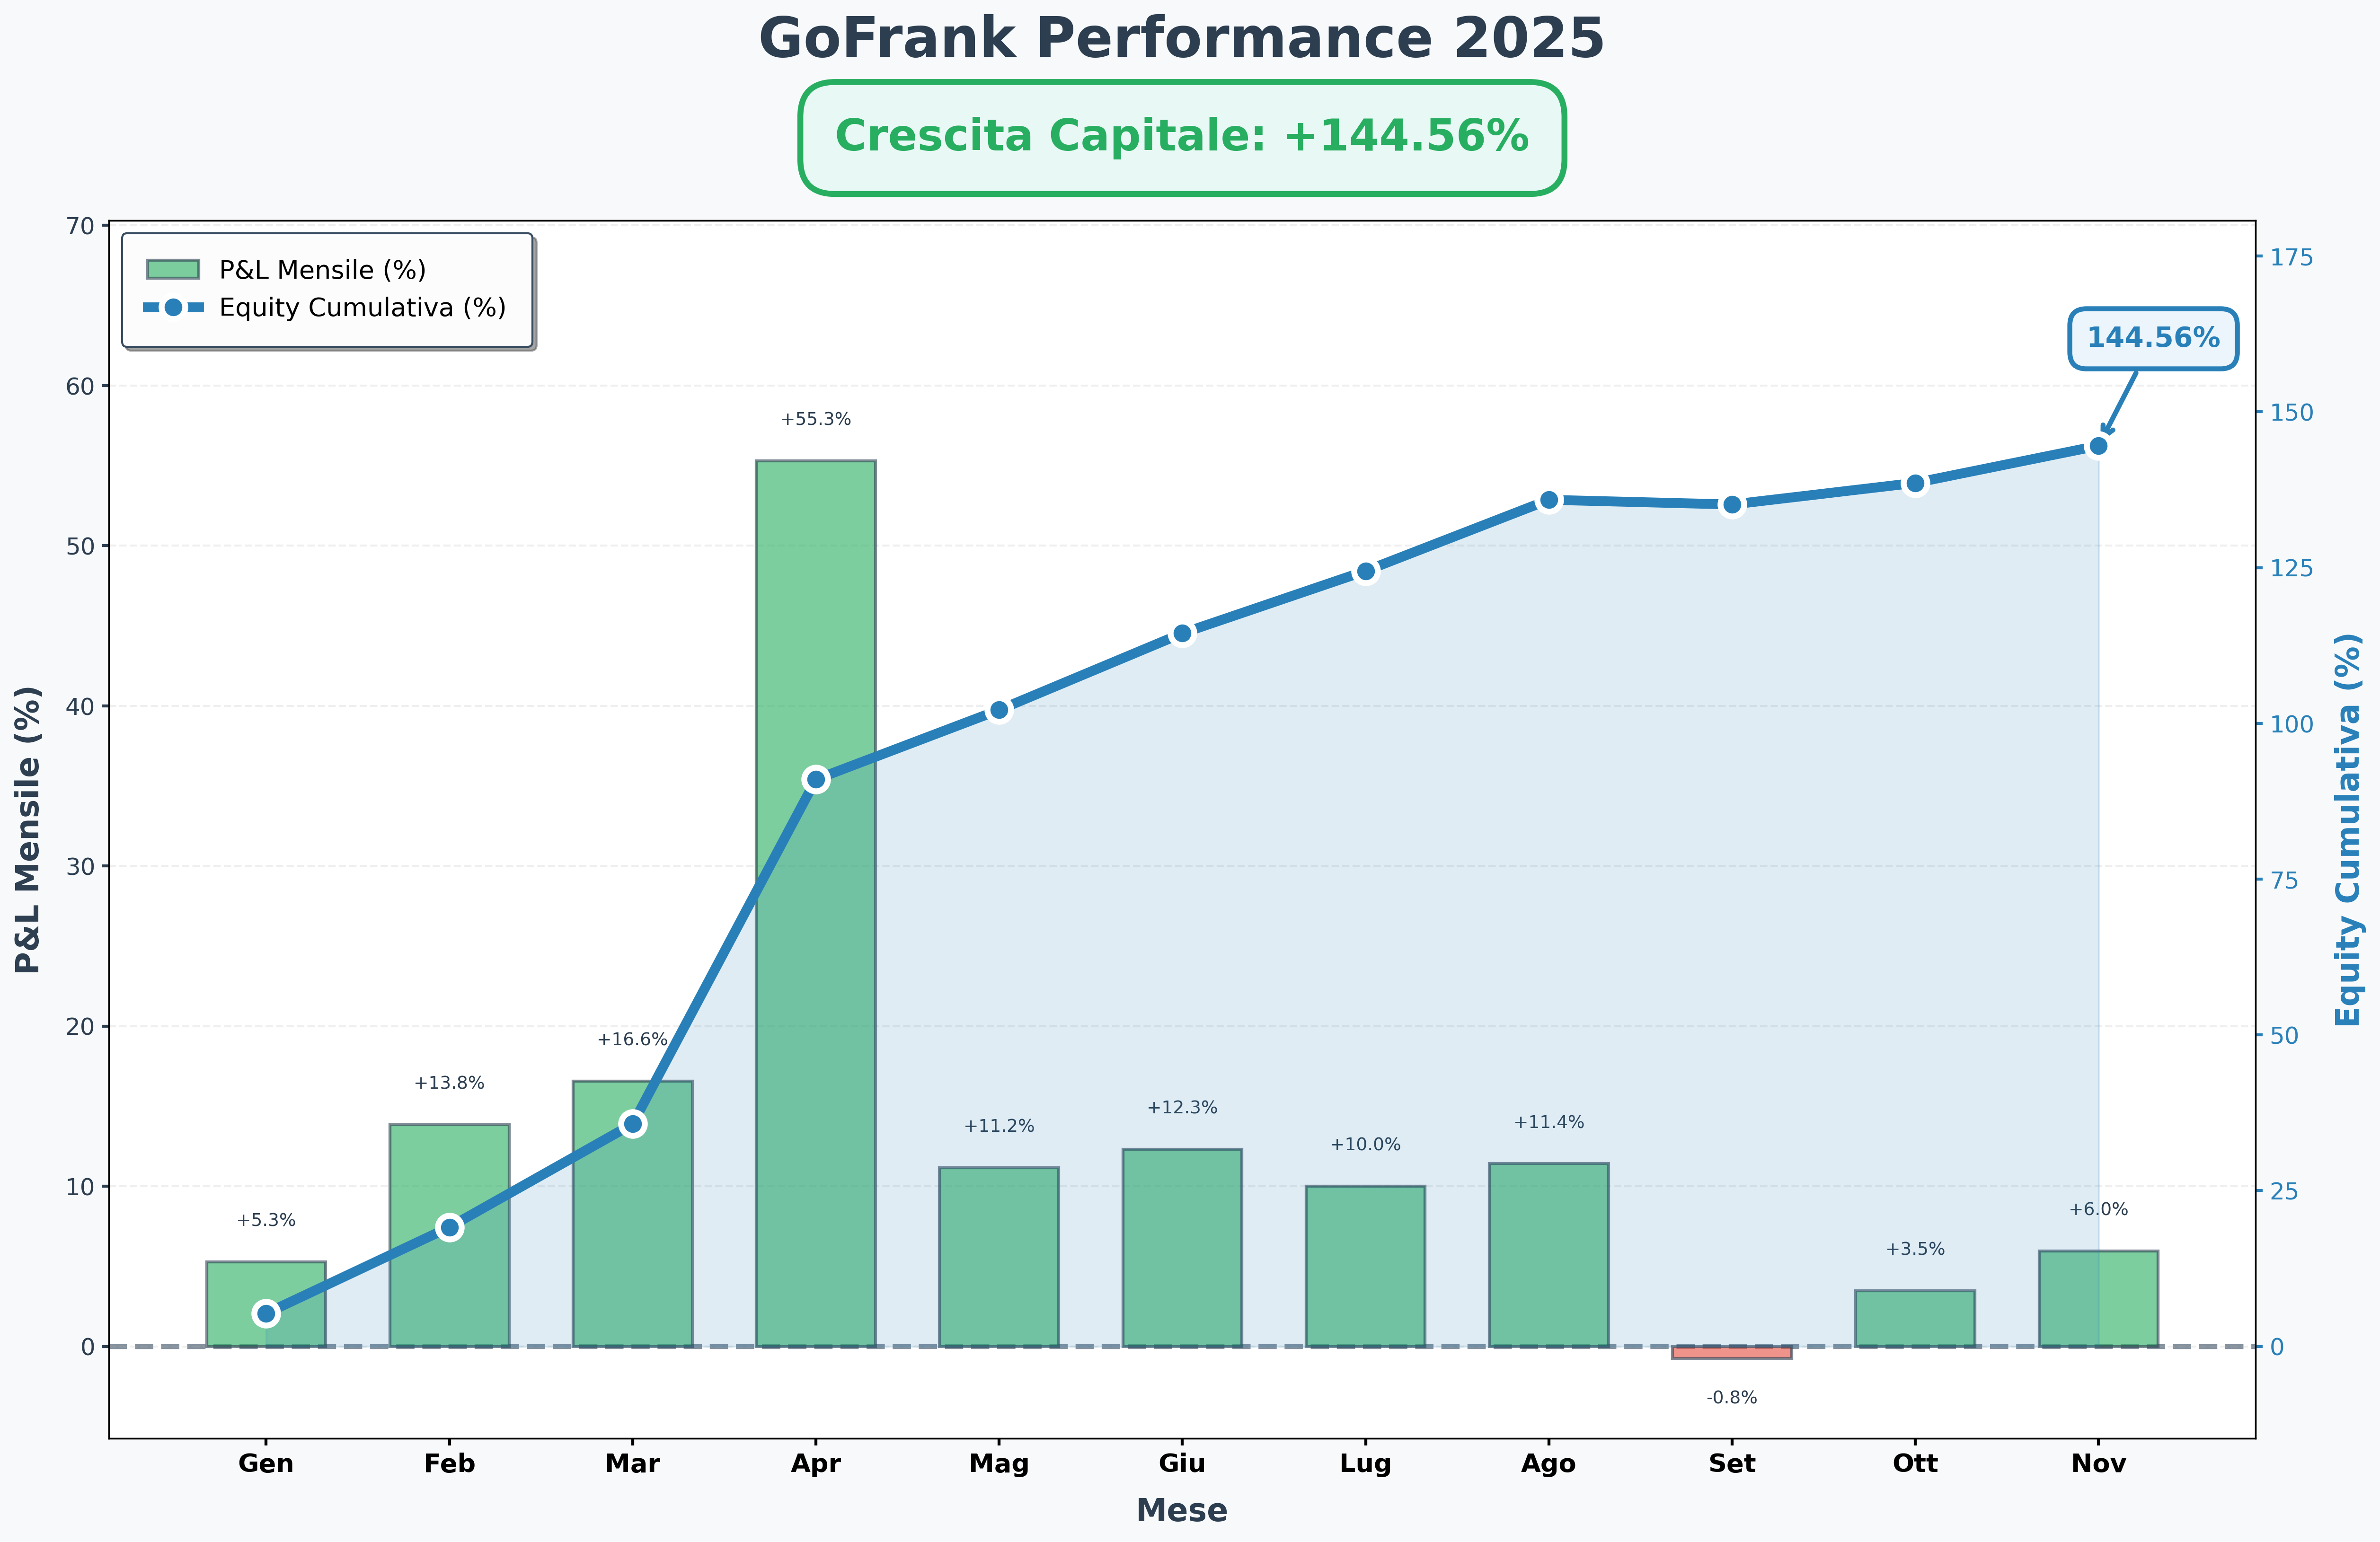Click the Mar monthly bar
The width and height of the screenshot is (2380, 1542).
tap(632, 1213)
